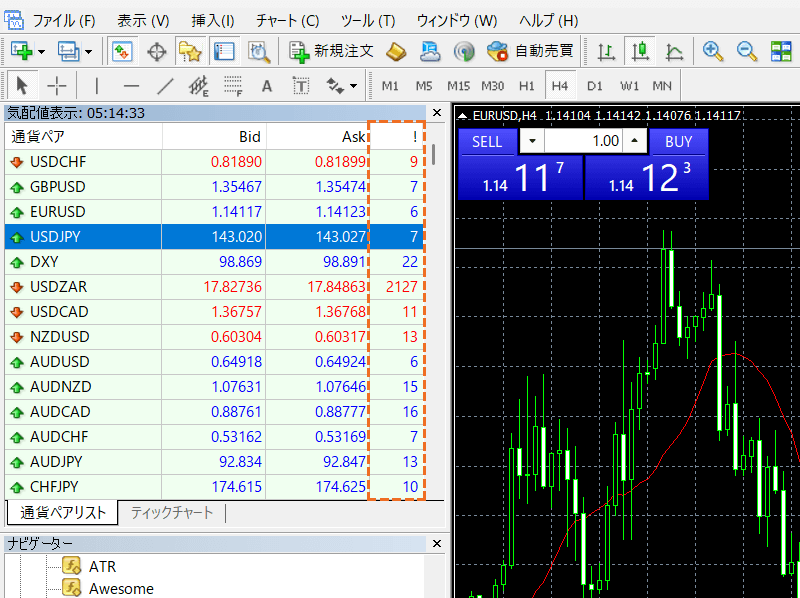Open the cloud VPS hosting icon
The image size is (800, 598).
[x=430, y=51]
